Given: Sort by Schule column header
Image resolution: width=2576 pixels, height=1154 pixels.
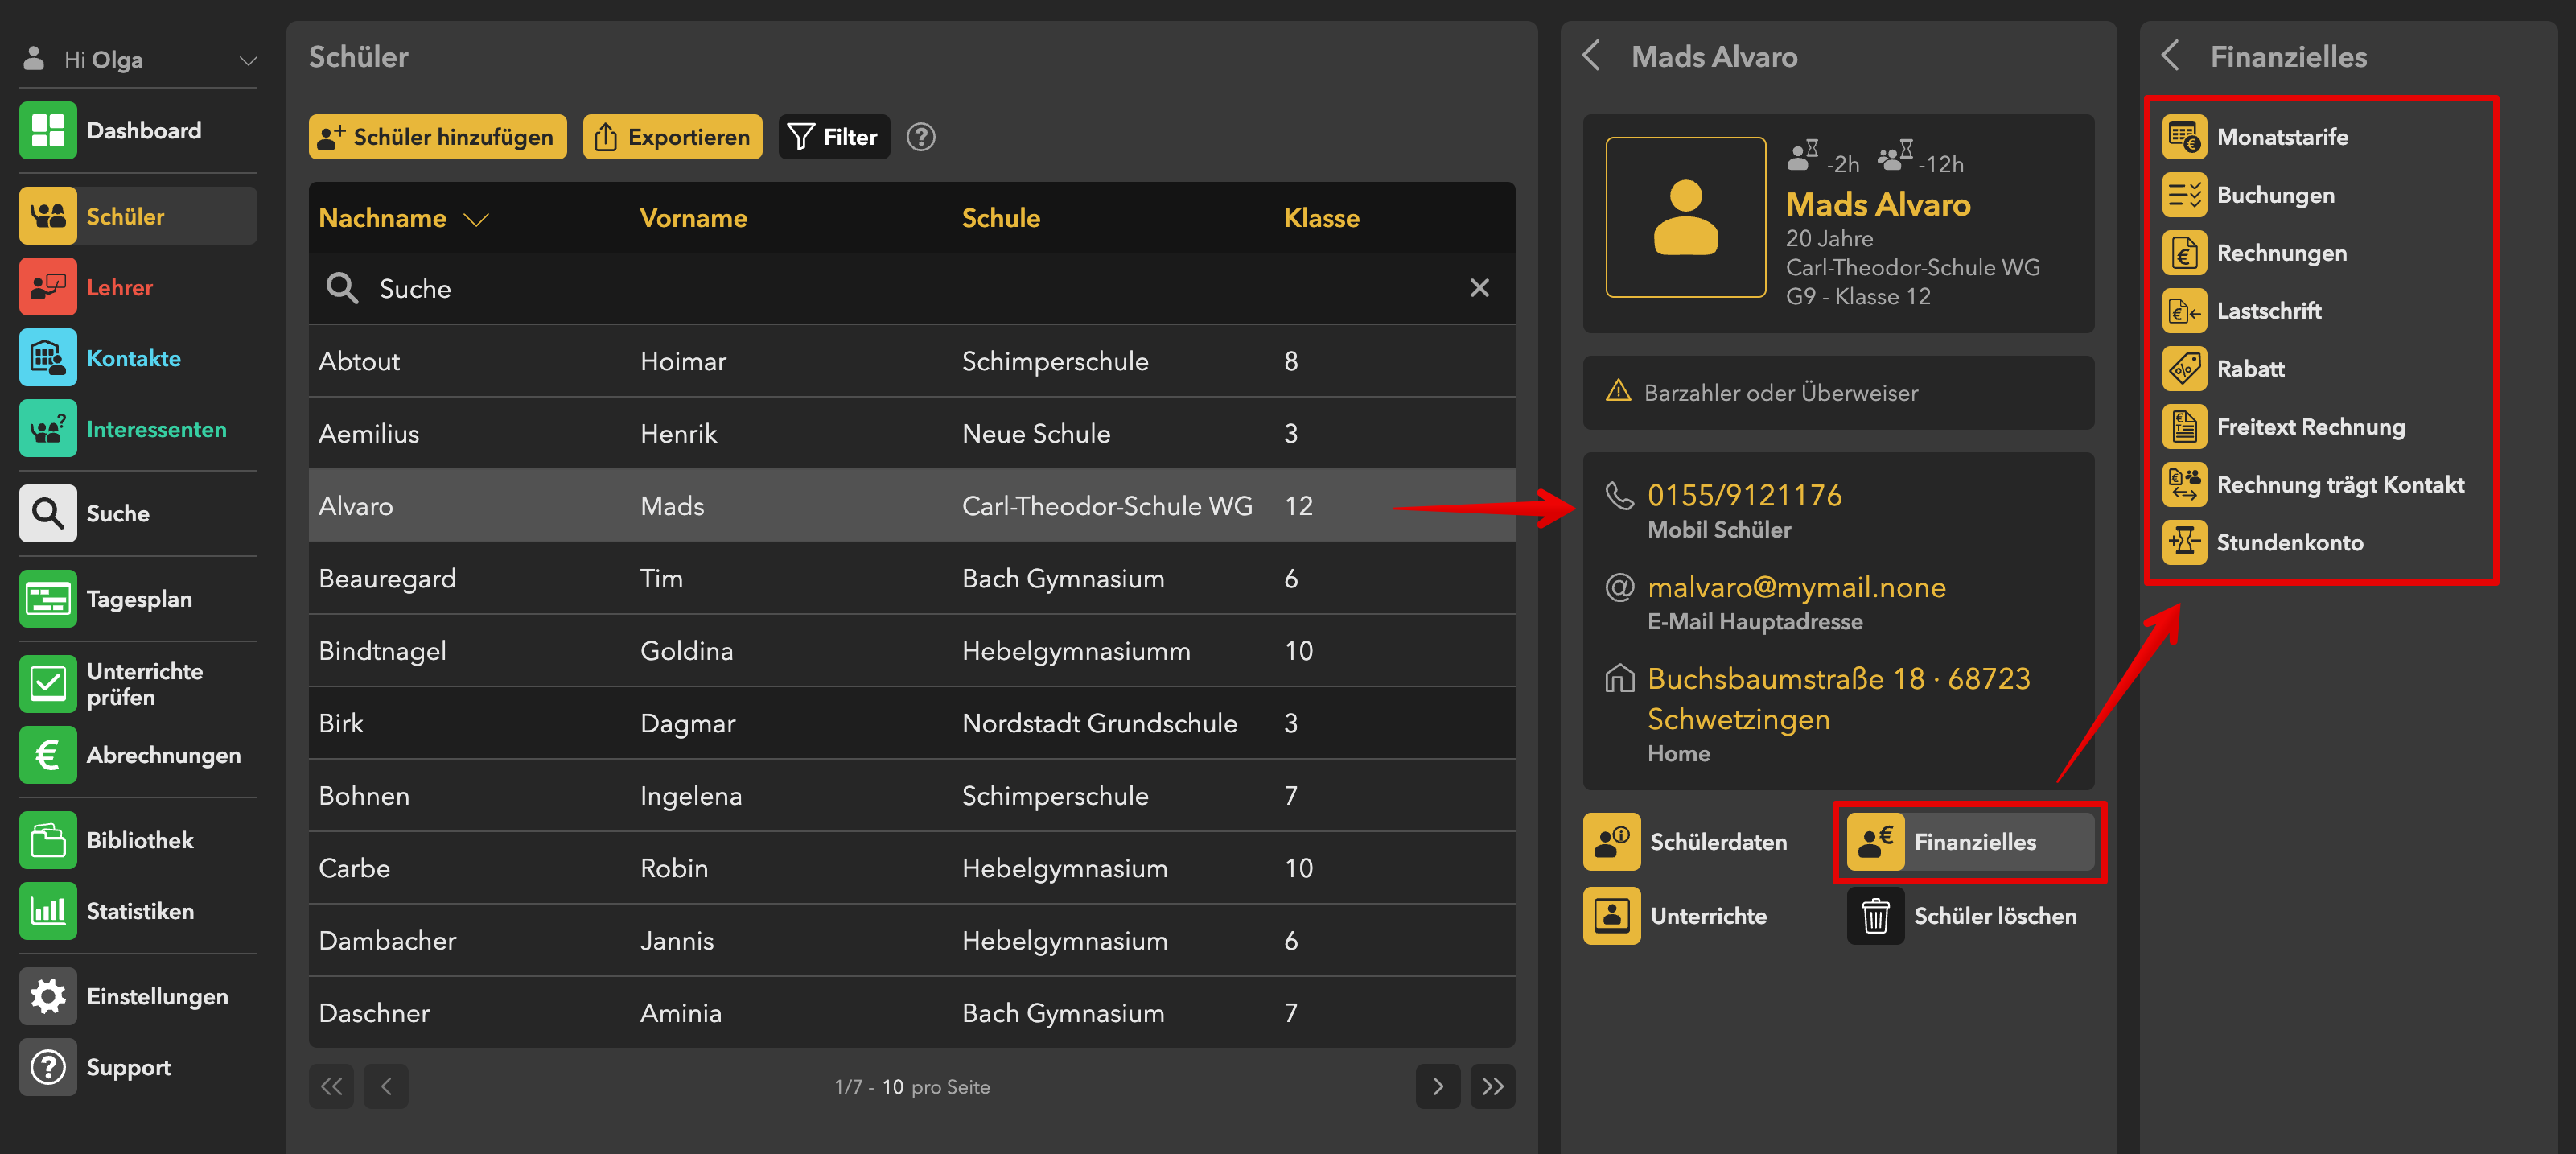Looking at the screenshot, I should coord(1000,218).
